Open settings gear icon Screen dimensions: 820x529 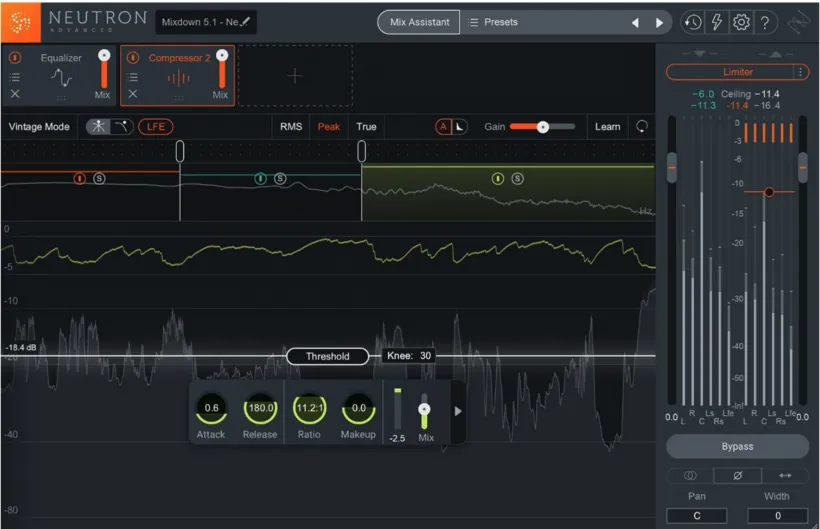tap(741, 22)
